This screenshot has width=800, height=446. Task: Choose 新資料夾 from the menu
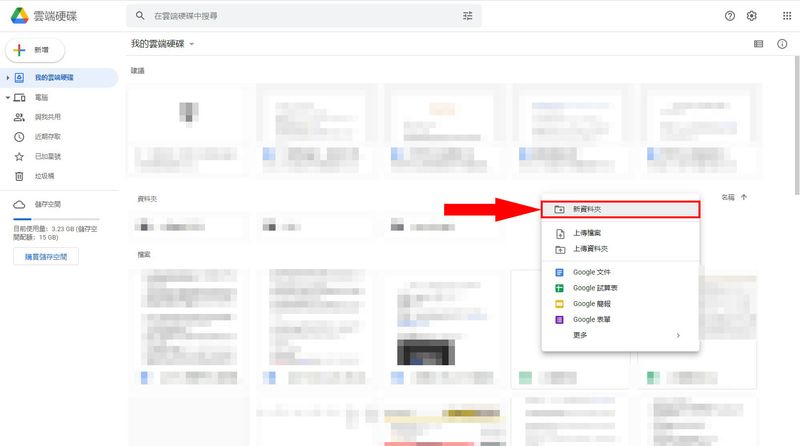620,209
